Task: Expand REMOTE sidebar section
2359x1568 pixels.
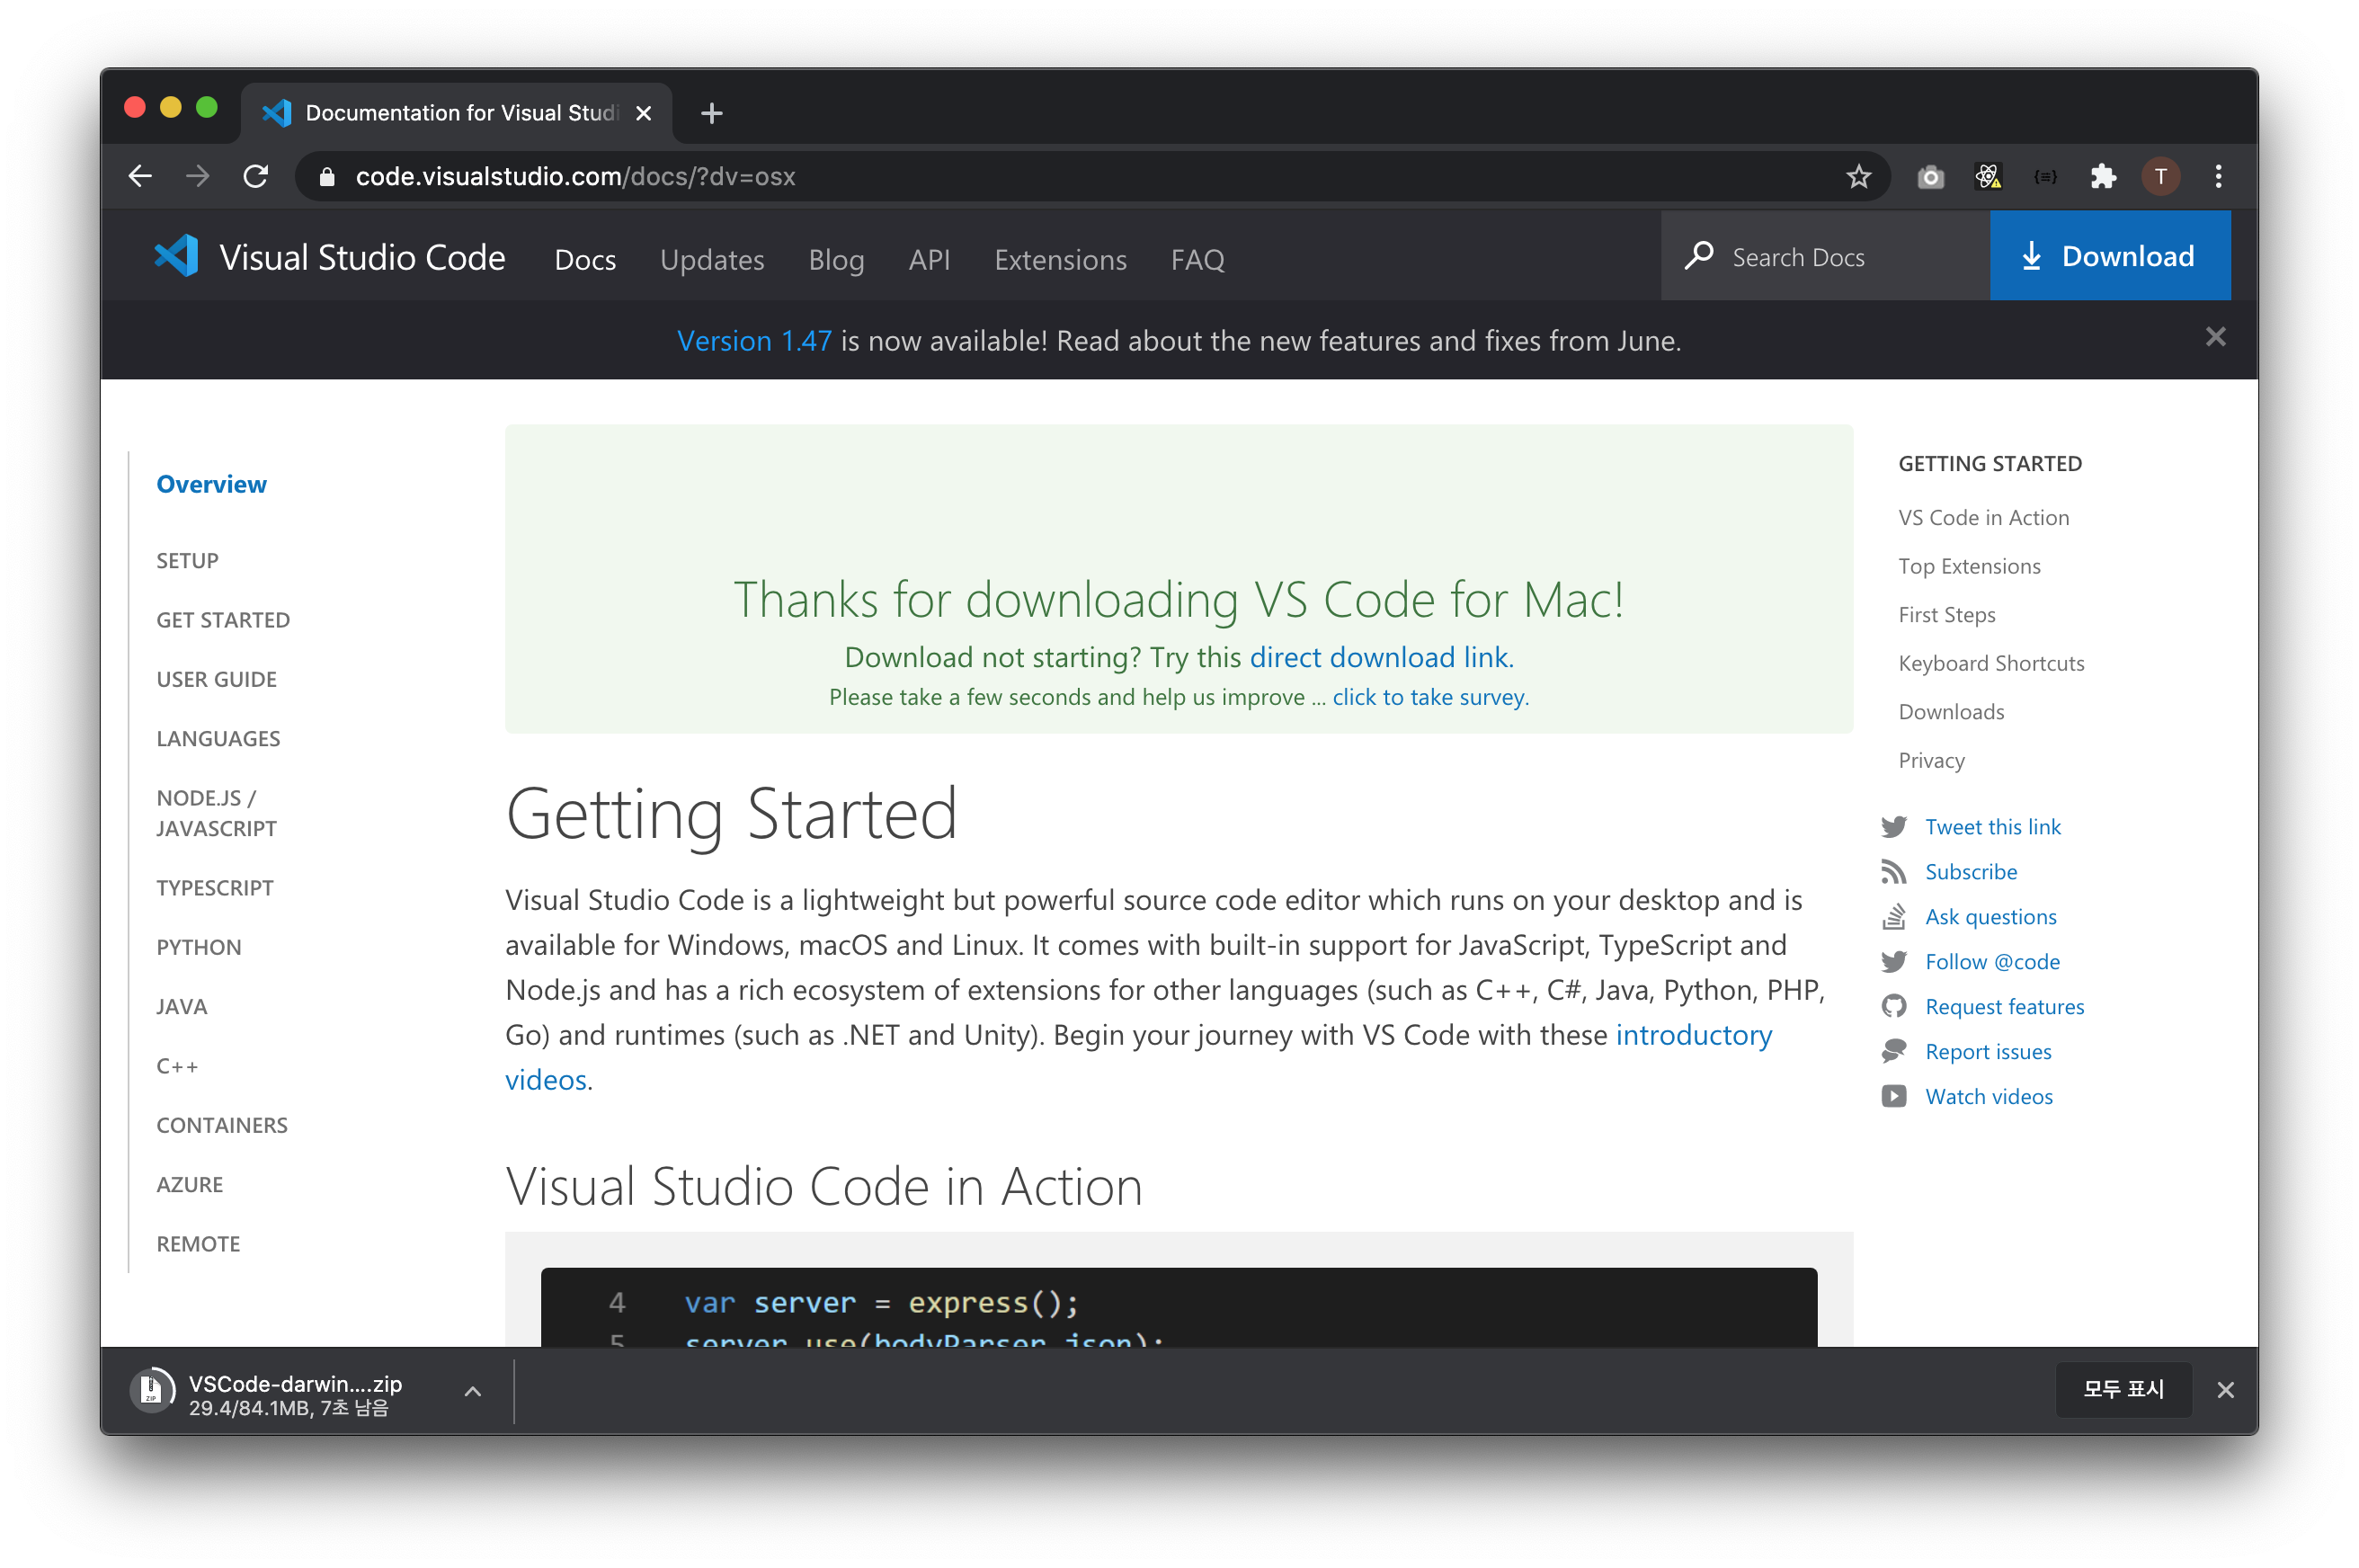Action: click(x=198, y=1244)
